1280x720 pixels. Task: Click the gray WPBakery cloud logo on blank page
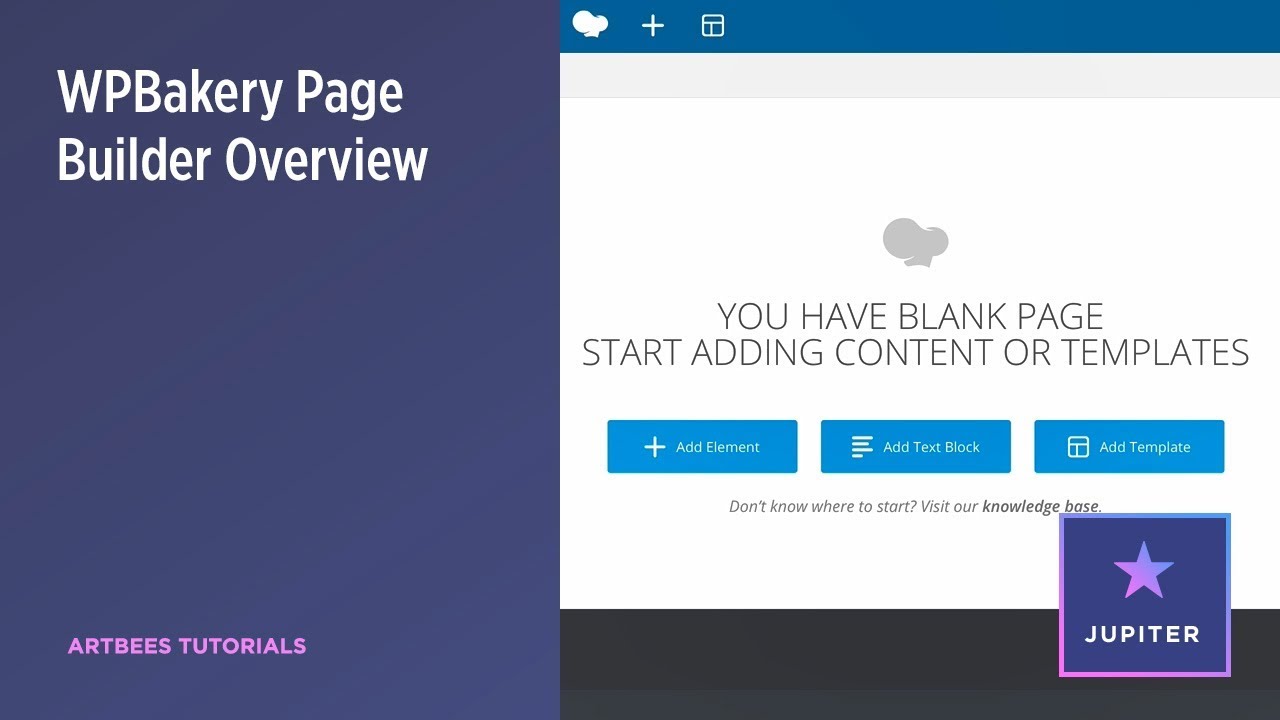pyautogui.click(x=915, y=242)
